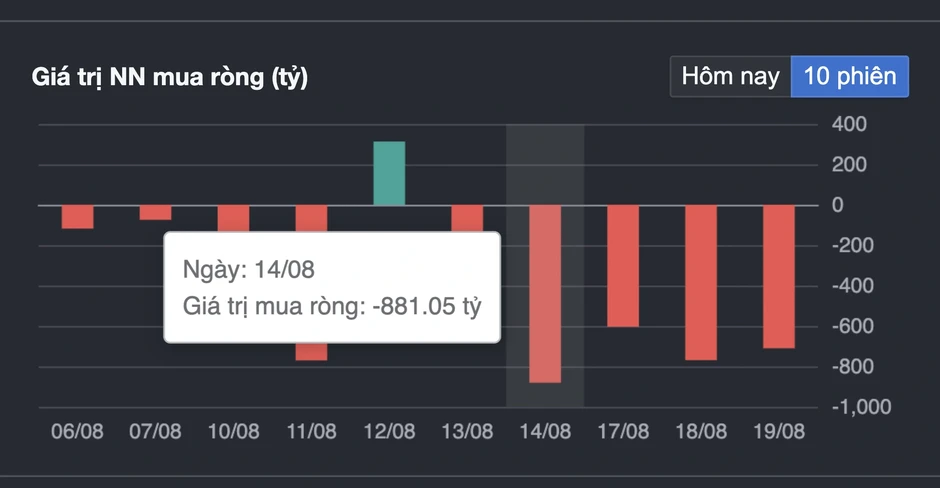
Task: Click the 14/08 axis date label
Action: tap(545, 432)
